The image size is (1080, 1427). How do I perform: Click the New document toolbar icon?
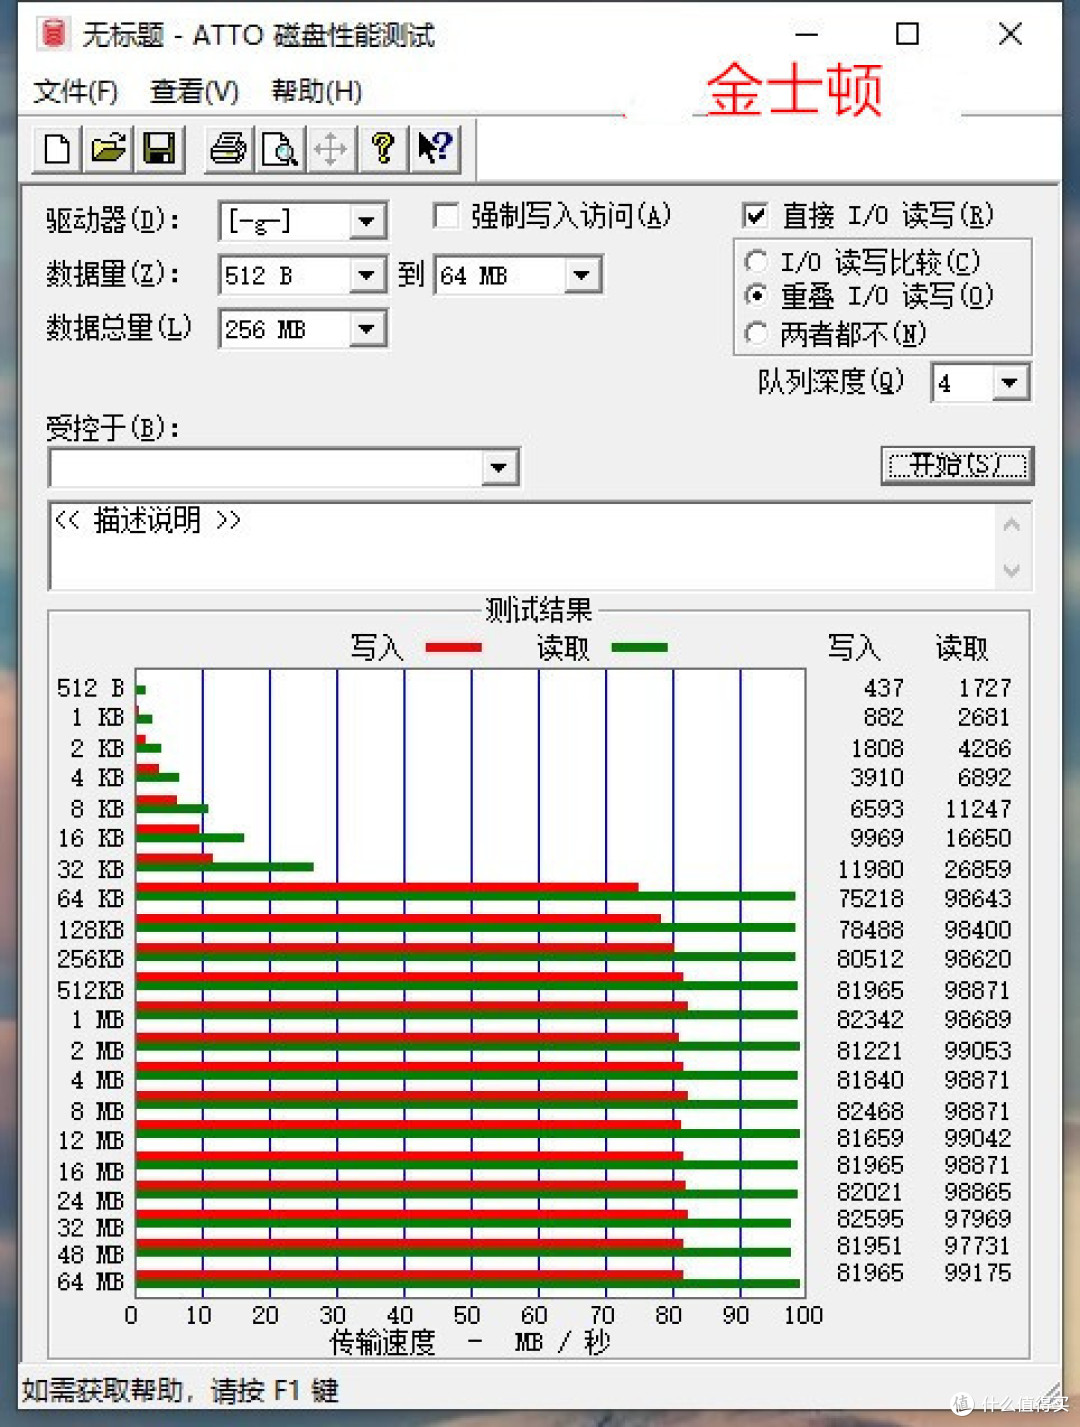[x=58, y=149]
